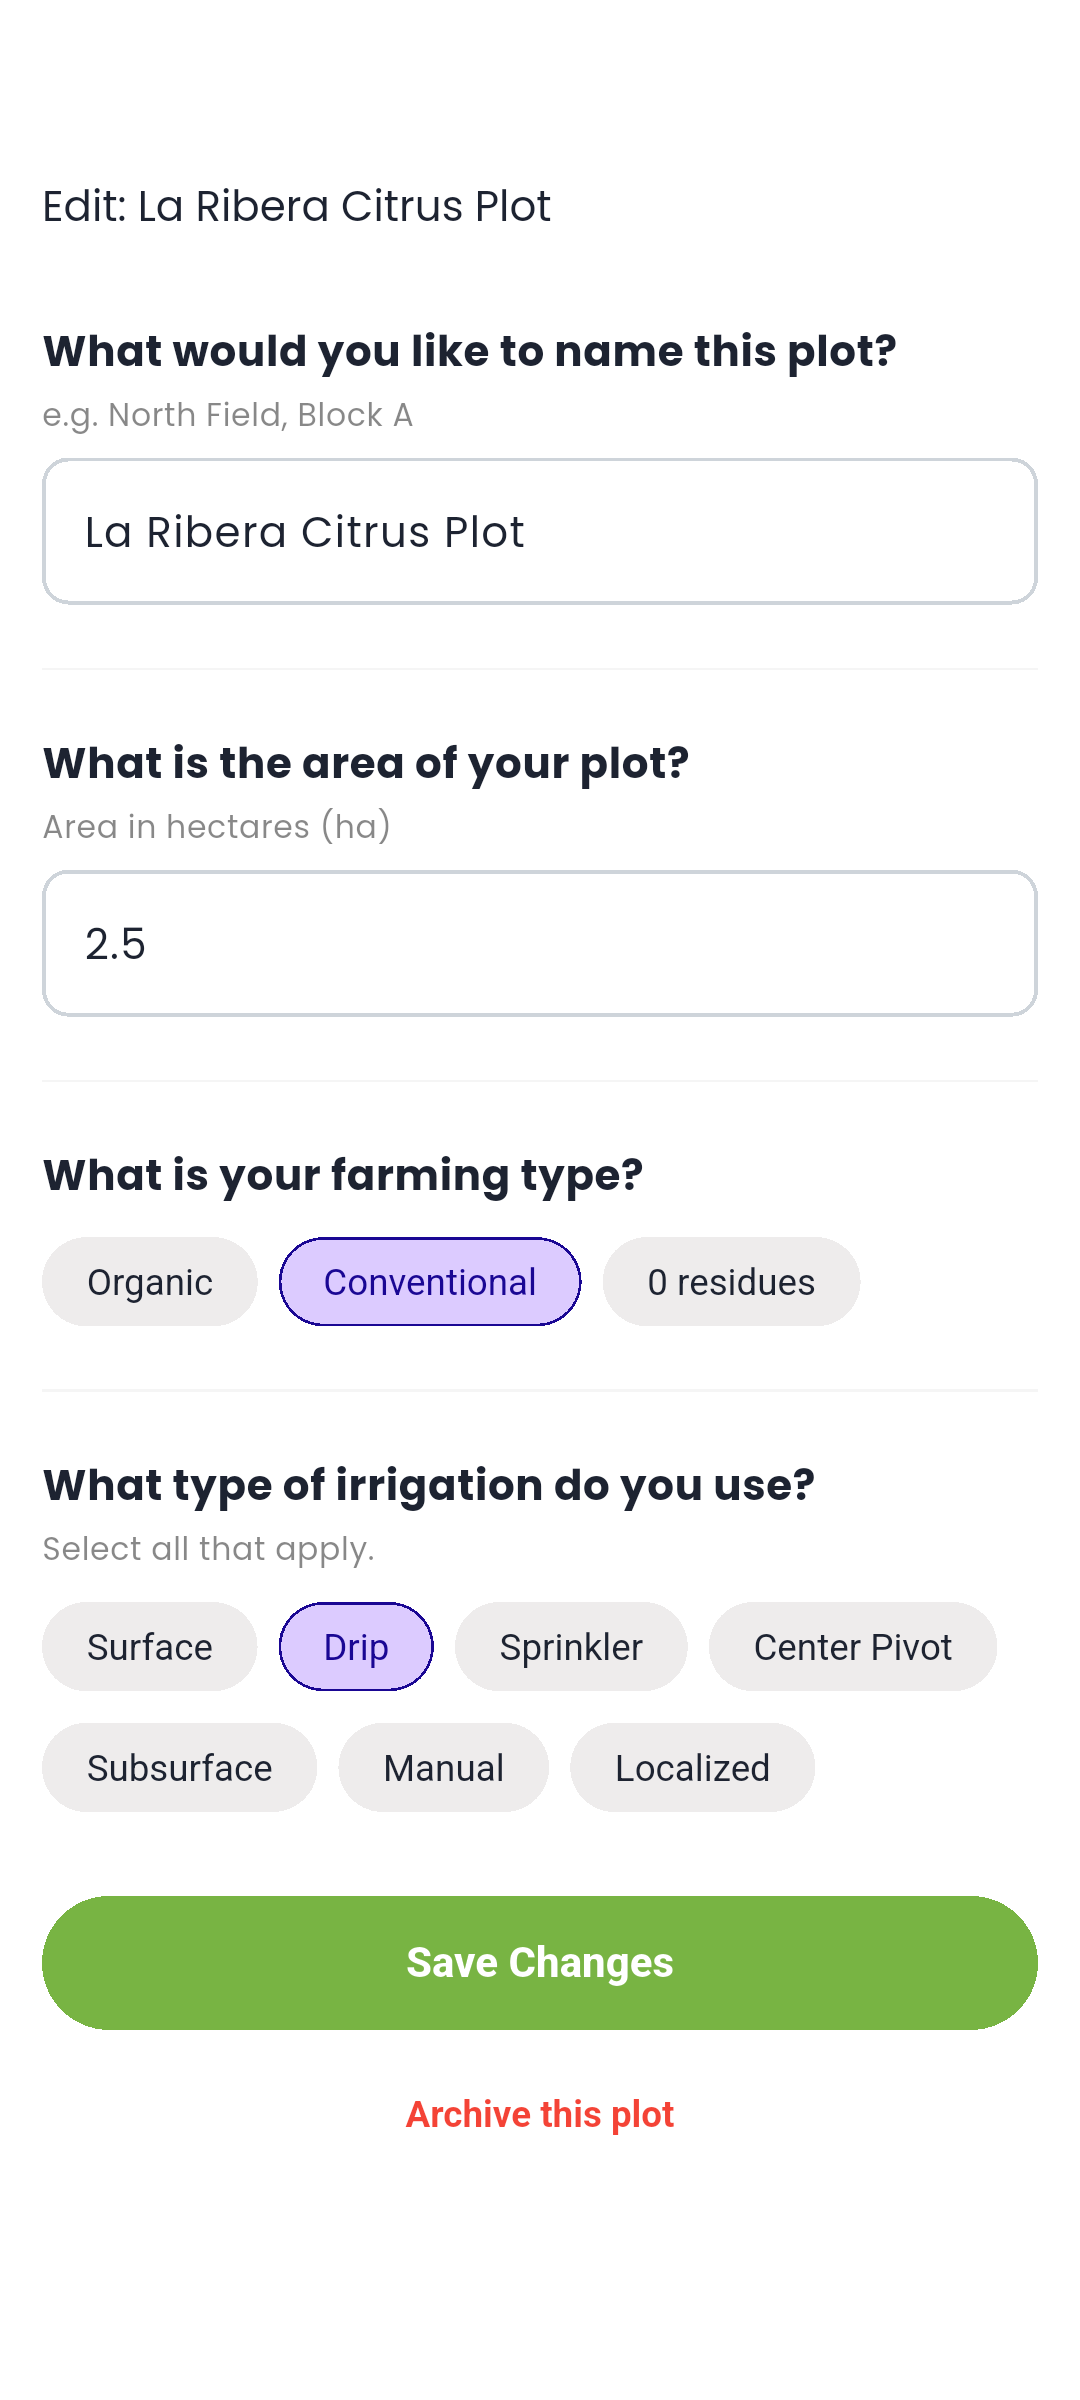Select Subsurface irrigation
This screenshot has height=2400, width=1080.
(180, 1768)
